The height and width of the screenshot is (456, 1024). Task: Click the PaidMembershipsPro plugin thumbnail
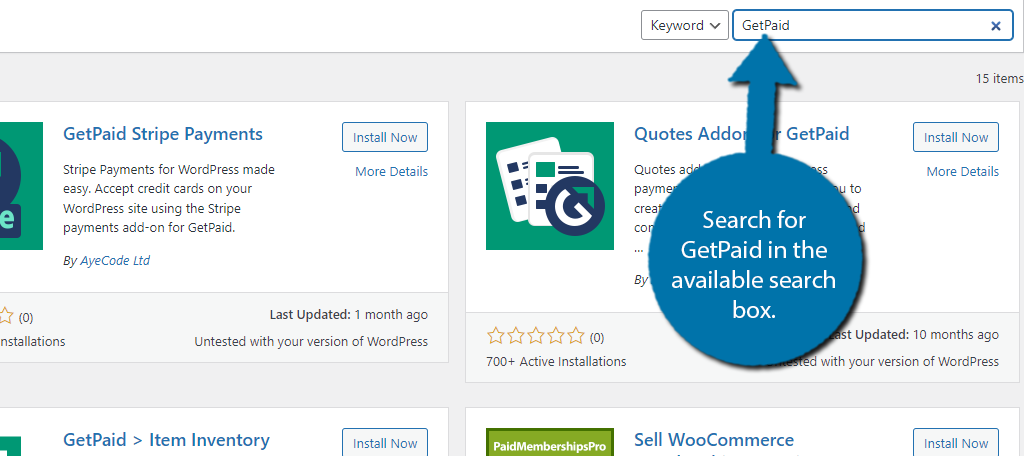click(550, 442)
